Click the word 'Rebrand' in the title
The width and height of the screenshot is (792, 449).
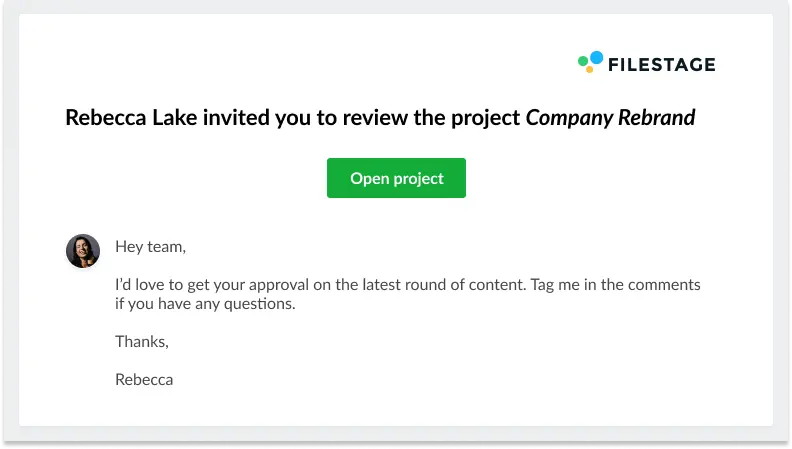click(657, 118)
